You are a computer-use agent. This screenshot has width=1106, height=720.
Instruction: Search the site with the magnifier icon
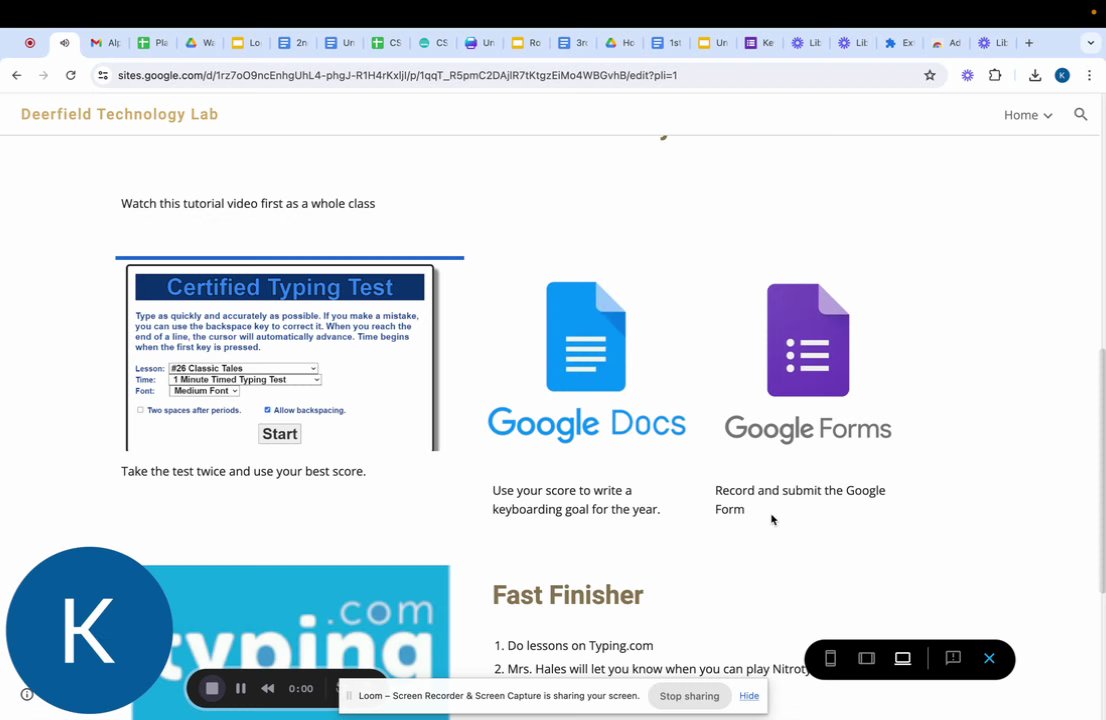[x=1081, y=114]
